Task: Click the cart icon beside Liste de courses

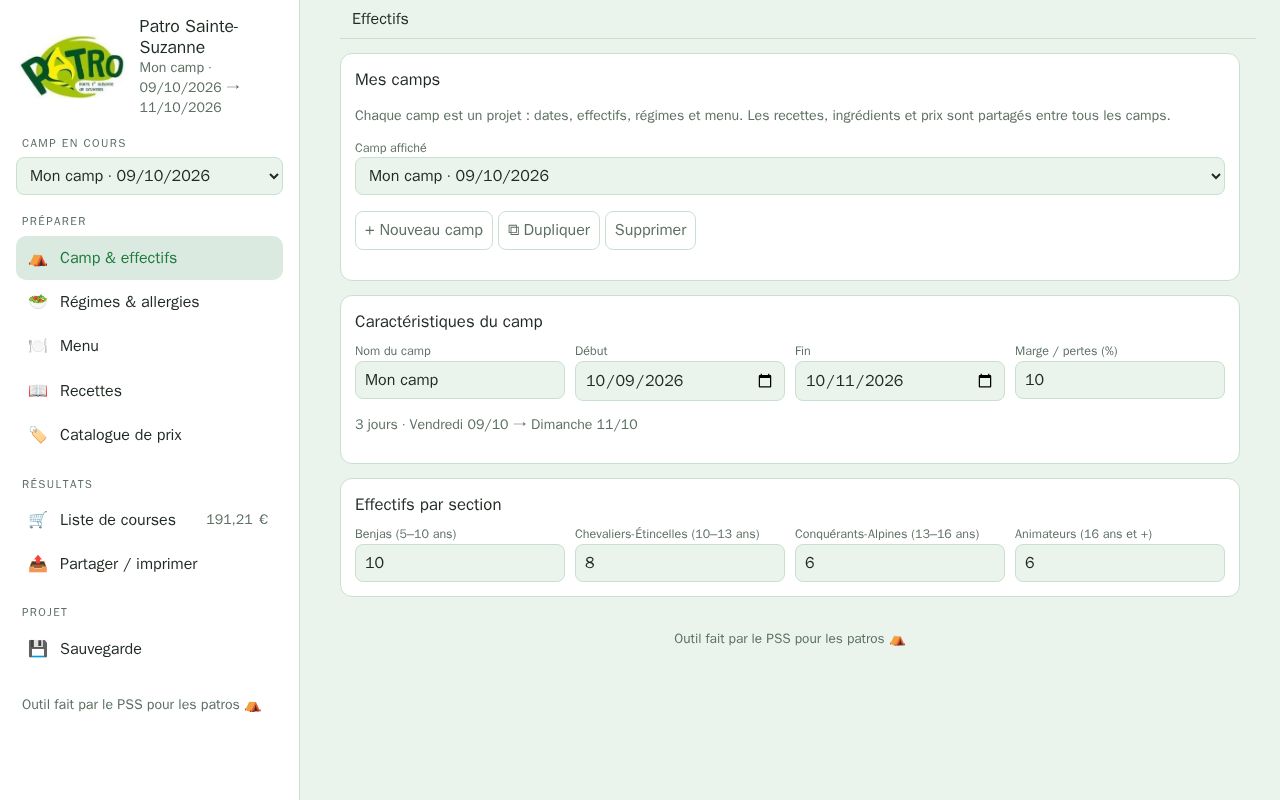Action: click(x=38, y=520)
